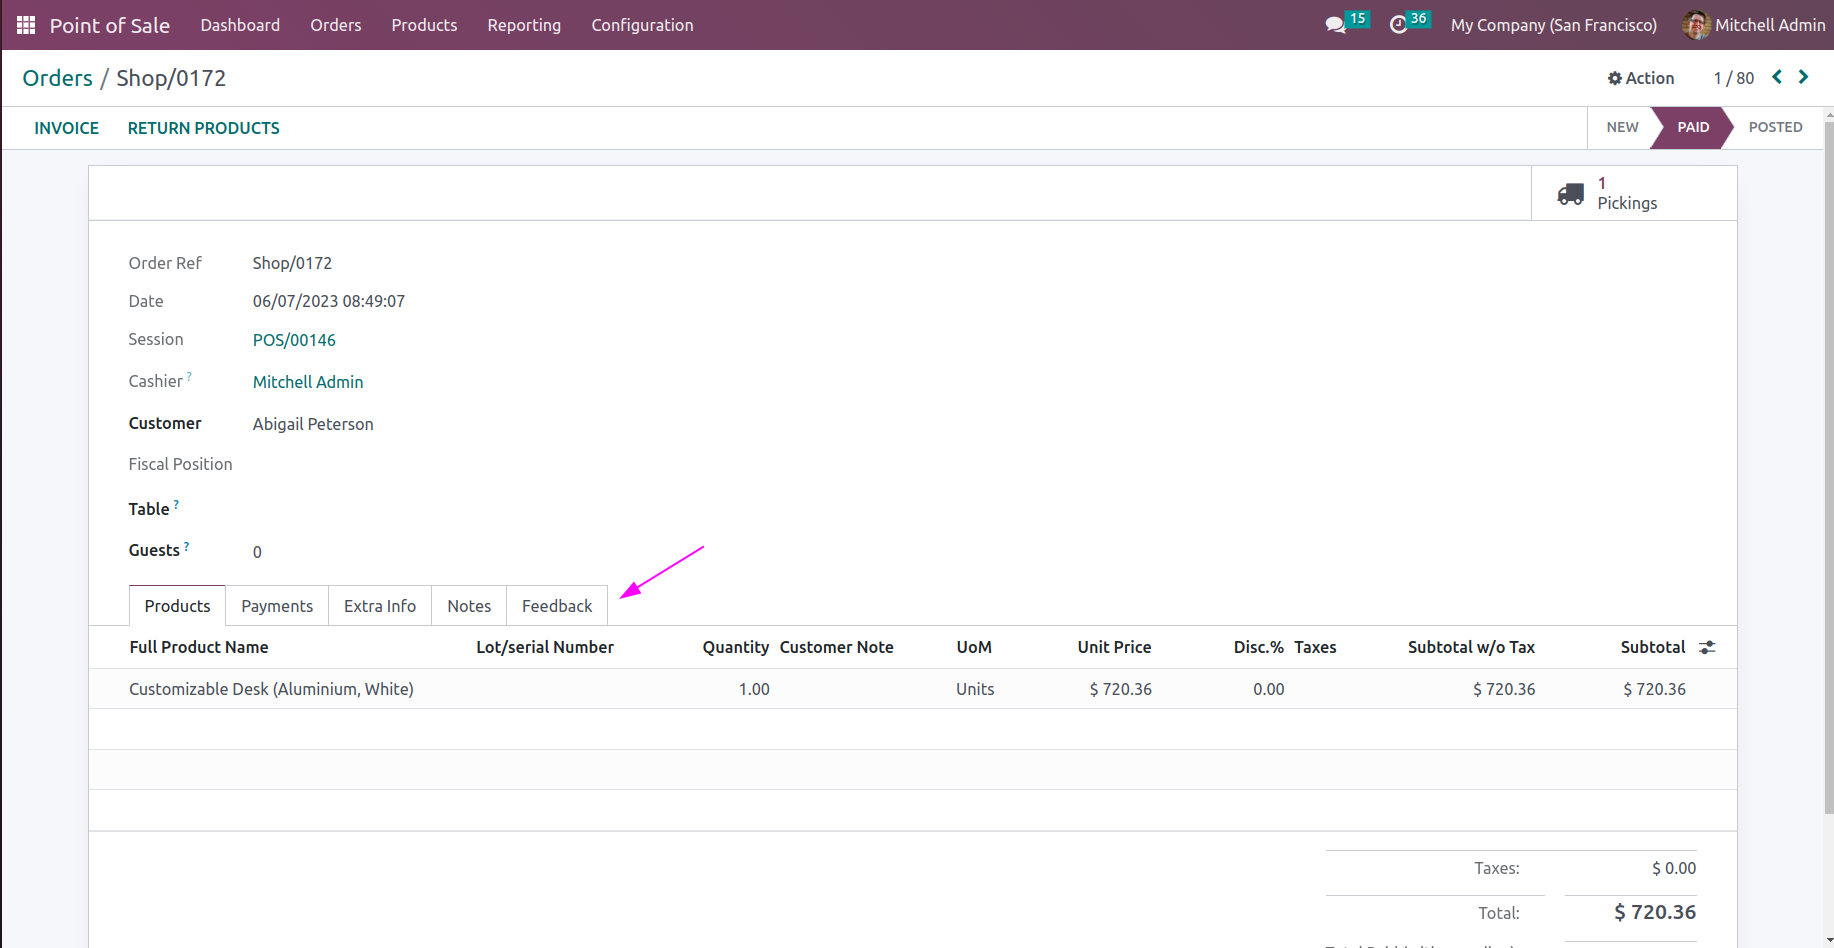Open the apps grid menu icon

[x=26, y=25]
